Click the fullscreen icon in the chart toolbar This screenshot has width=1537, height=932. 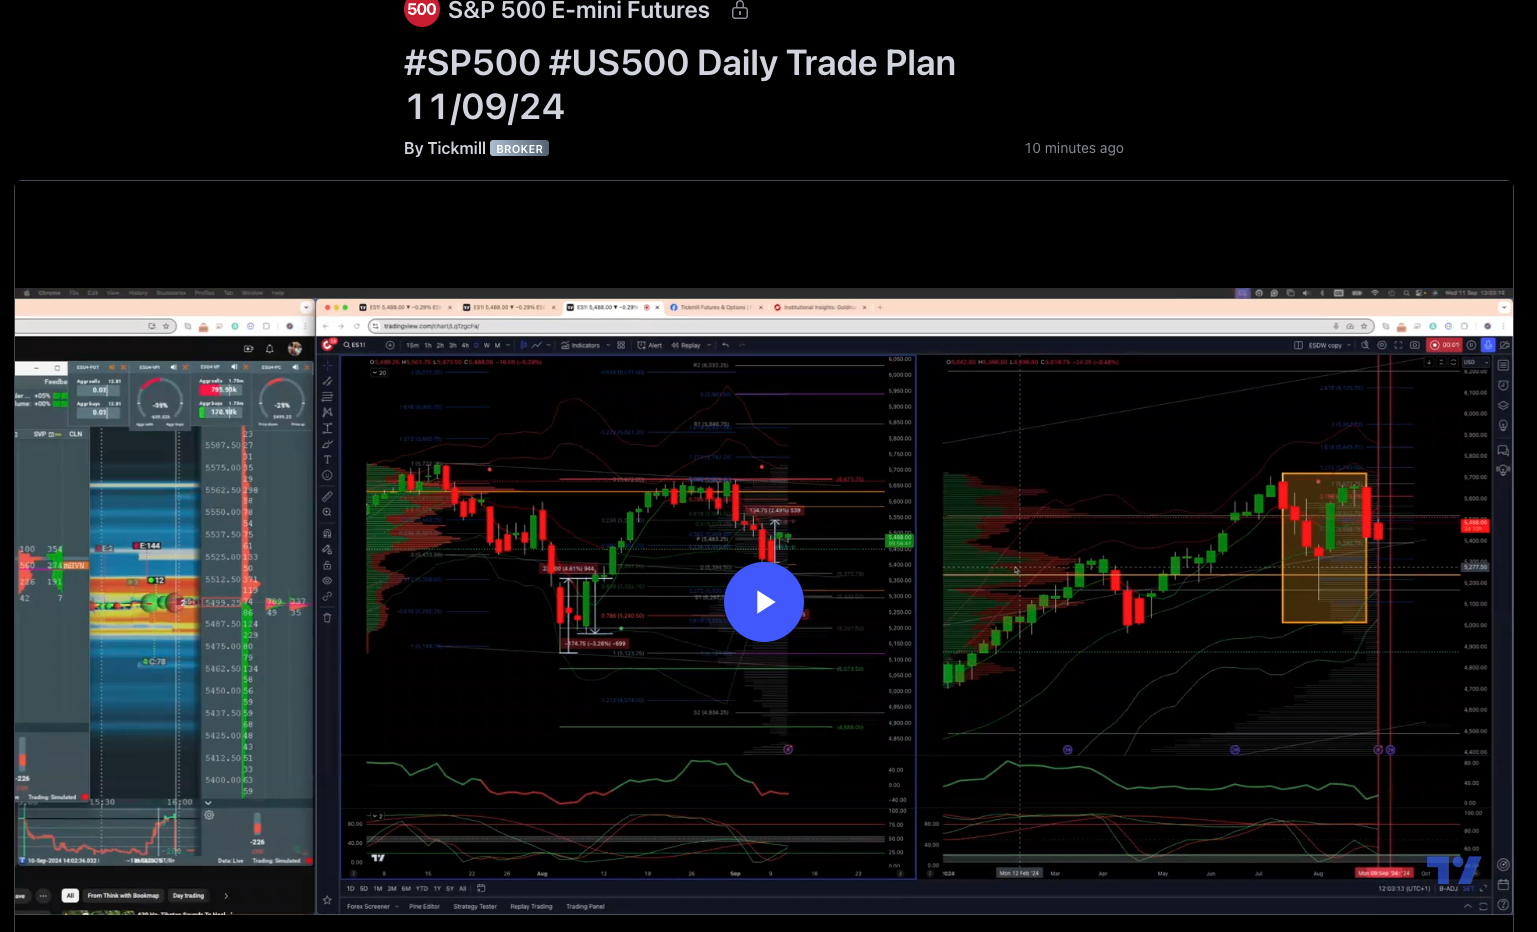tap(1398, 345)
